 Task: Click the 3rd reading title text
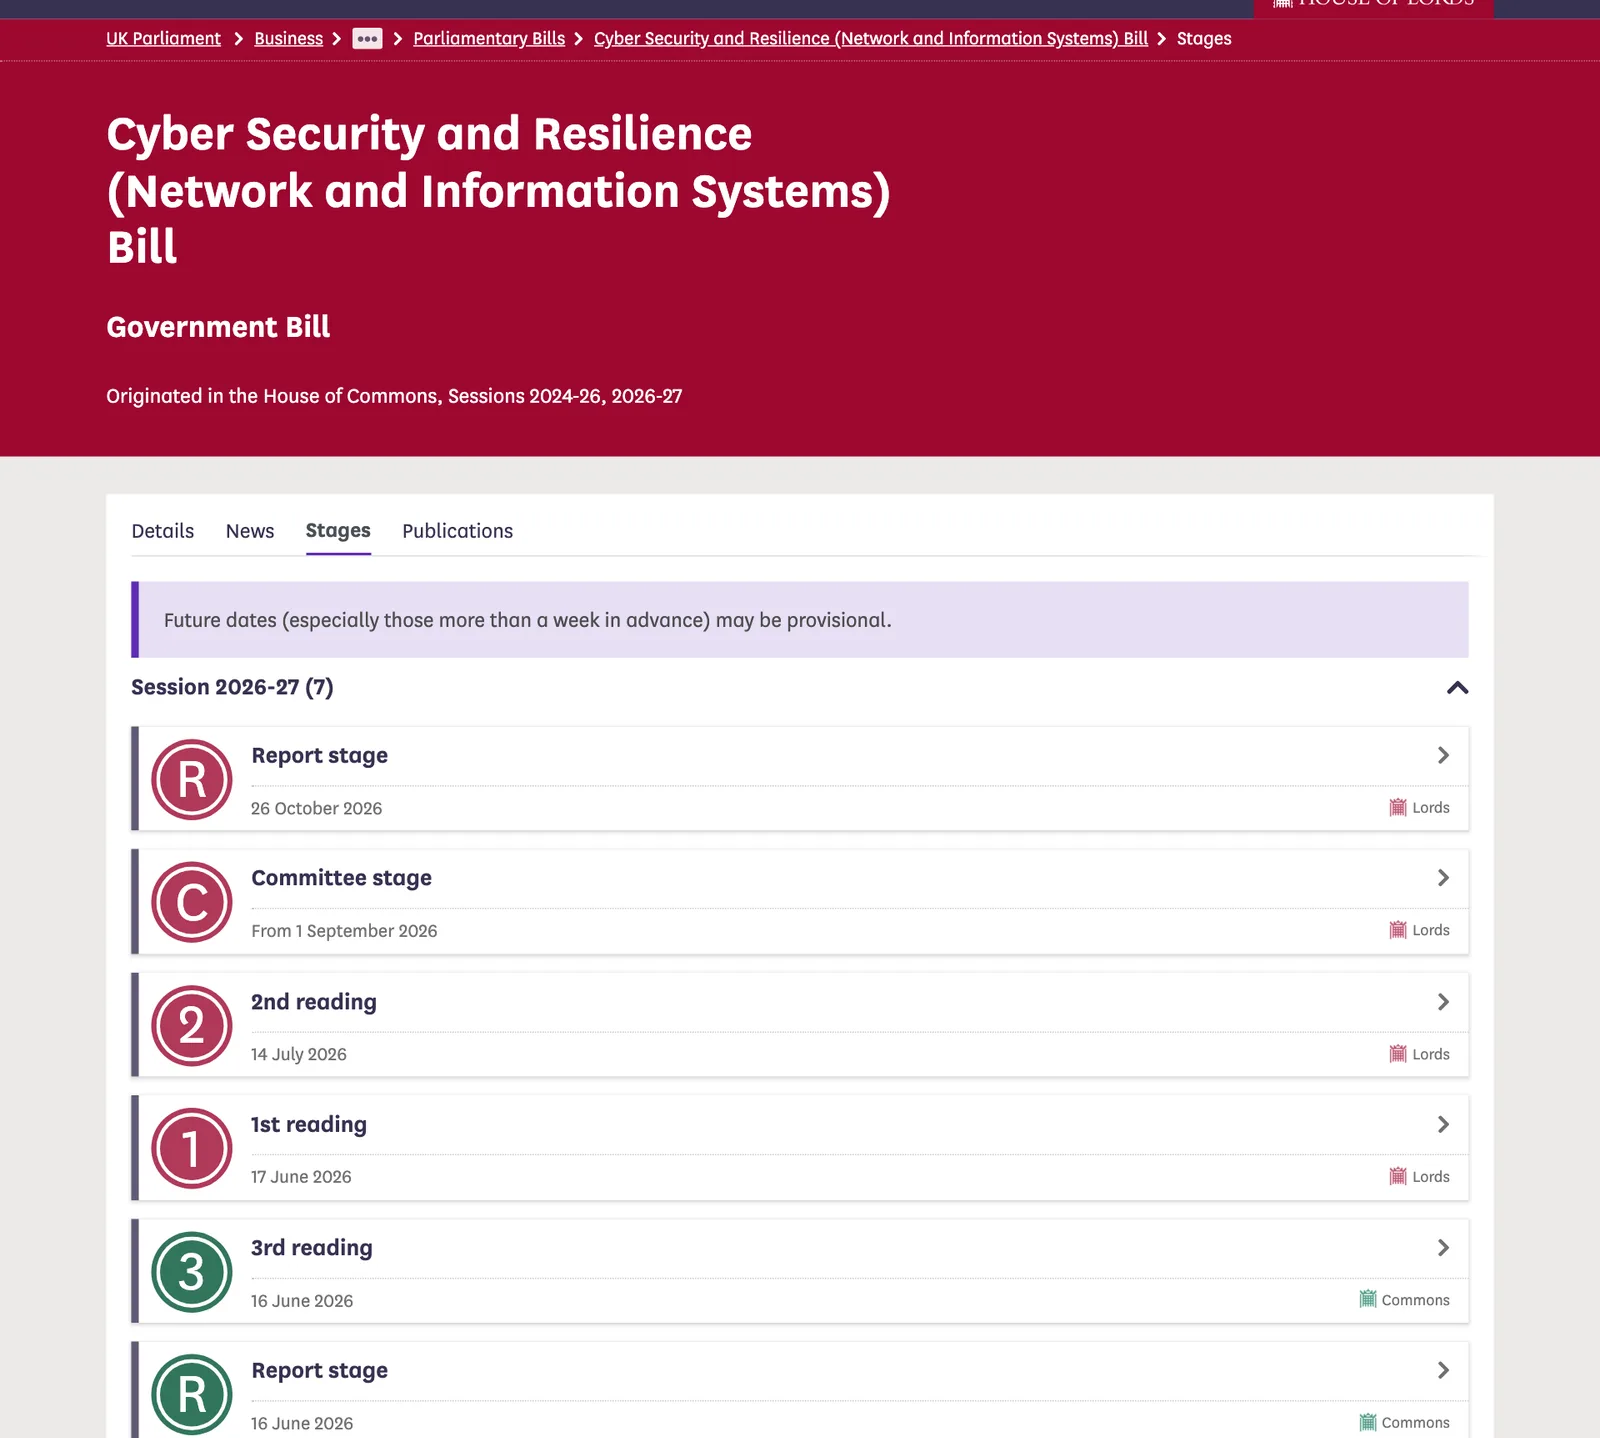pyautogui.click(x=312, y=1248)
